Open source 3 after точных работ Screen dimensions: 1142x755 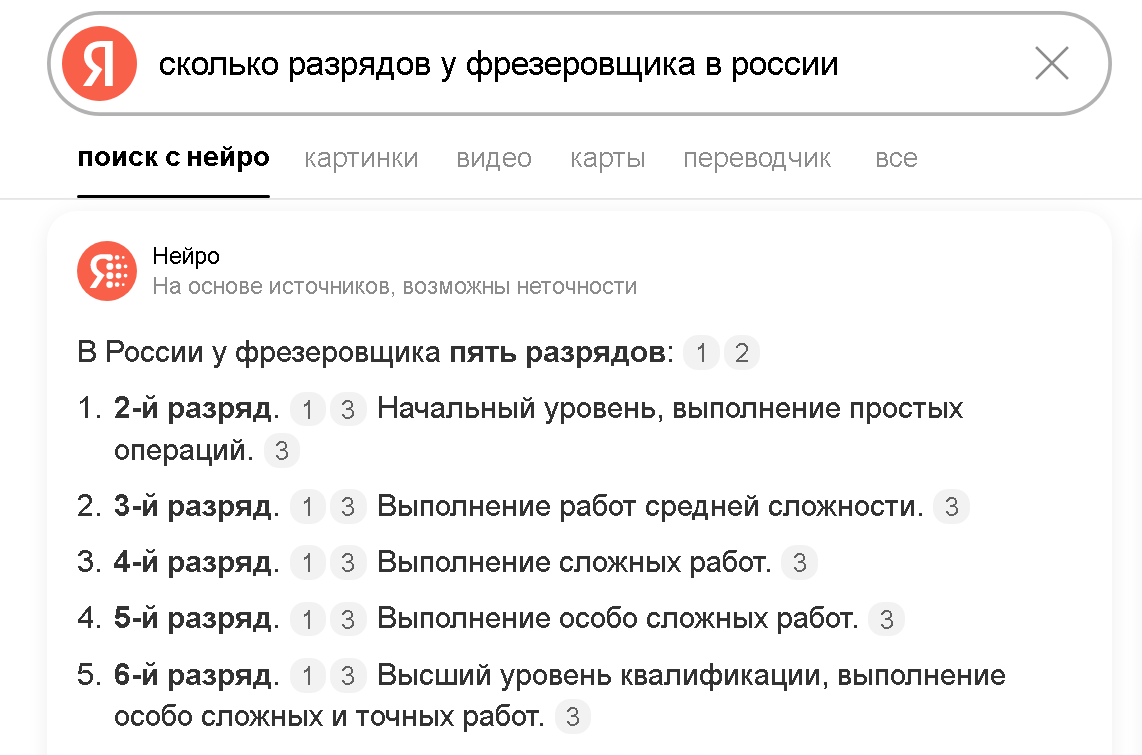pyautogui.click(x=572, y=717)
